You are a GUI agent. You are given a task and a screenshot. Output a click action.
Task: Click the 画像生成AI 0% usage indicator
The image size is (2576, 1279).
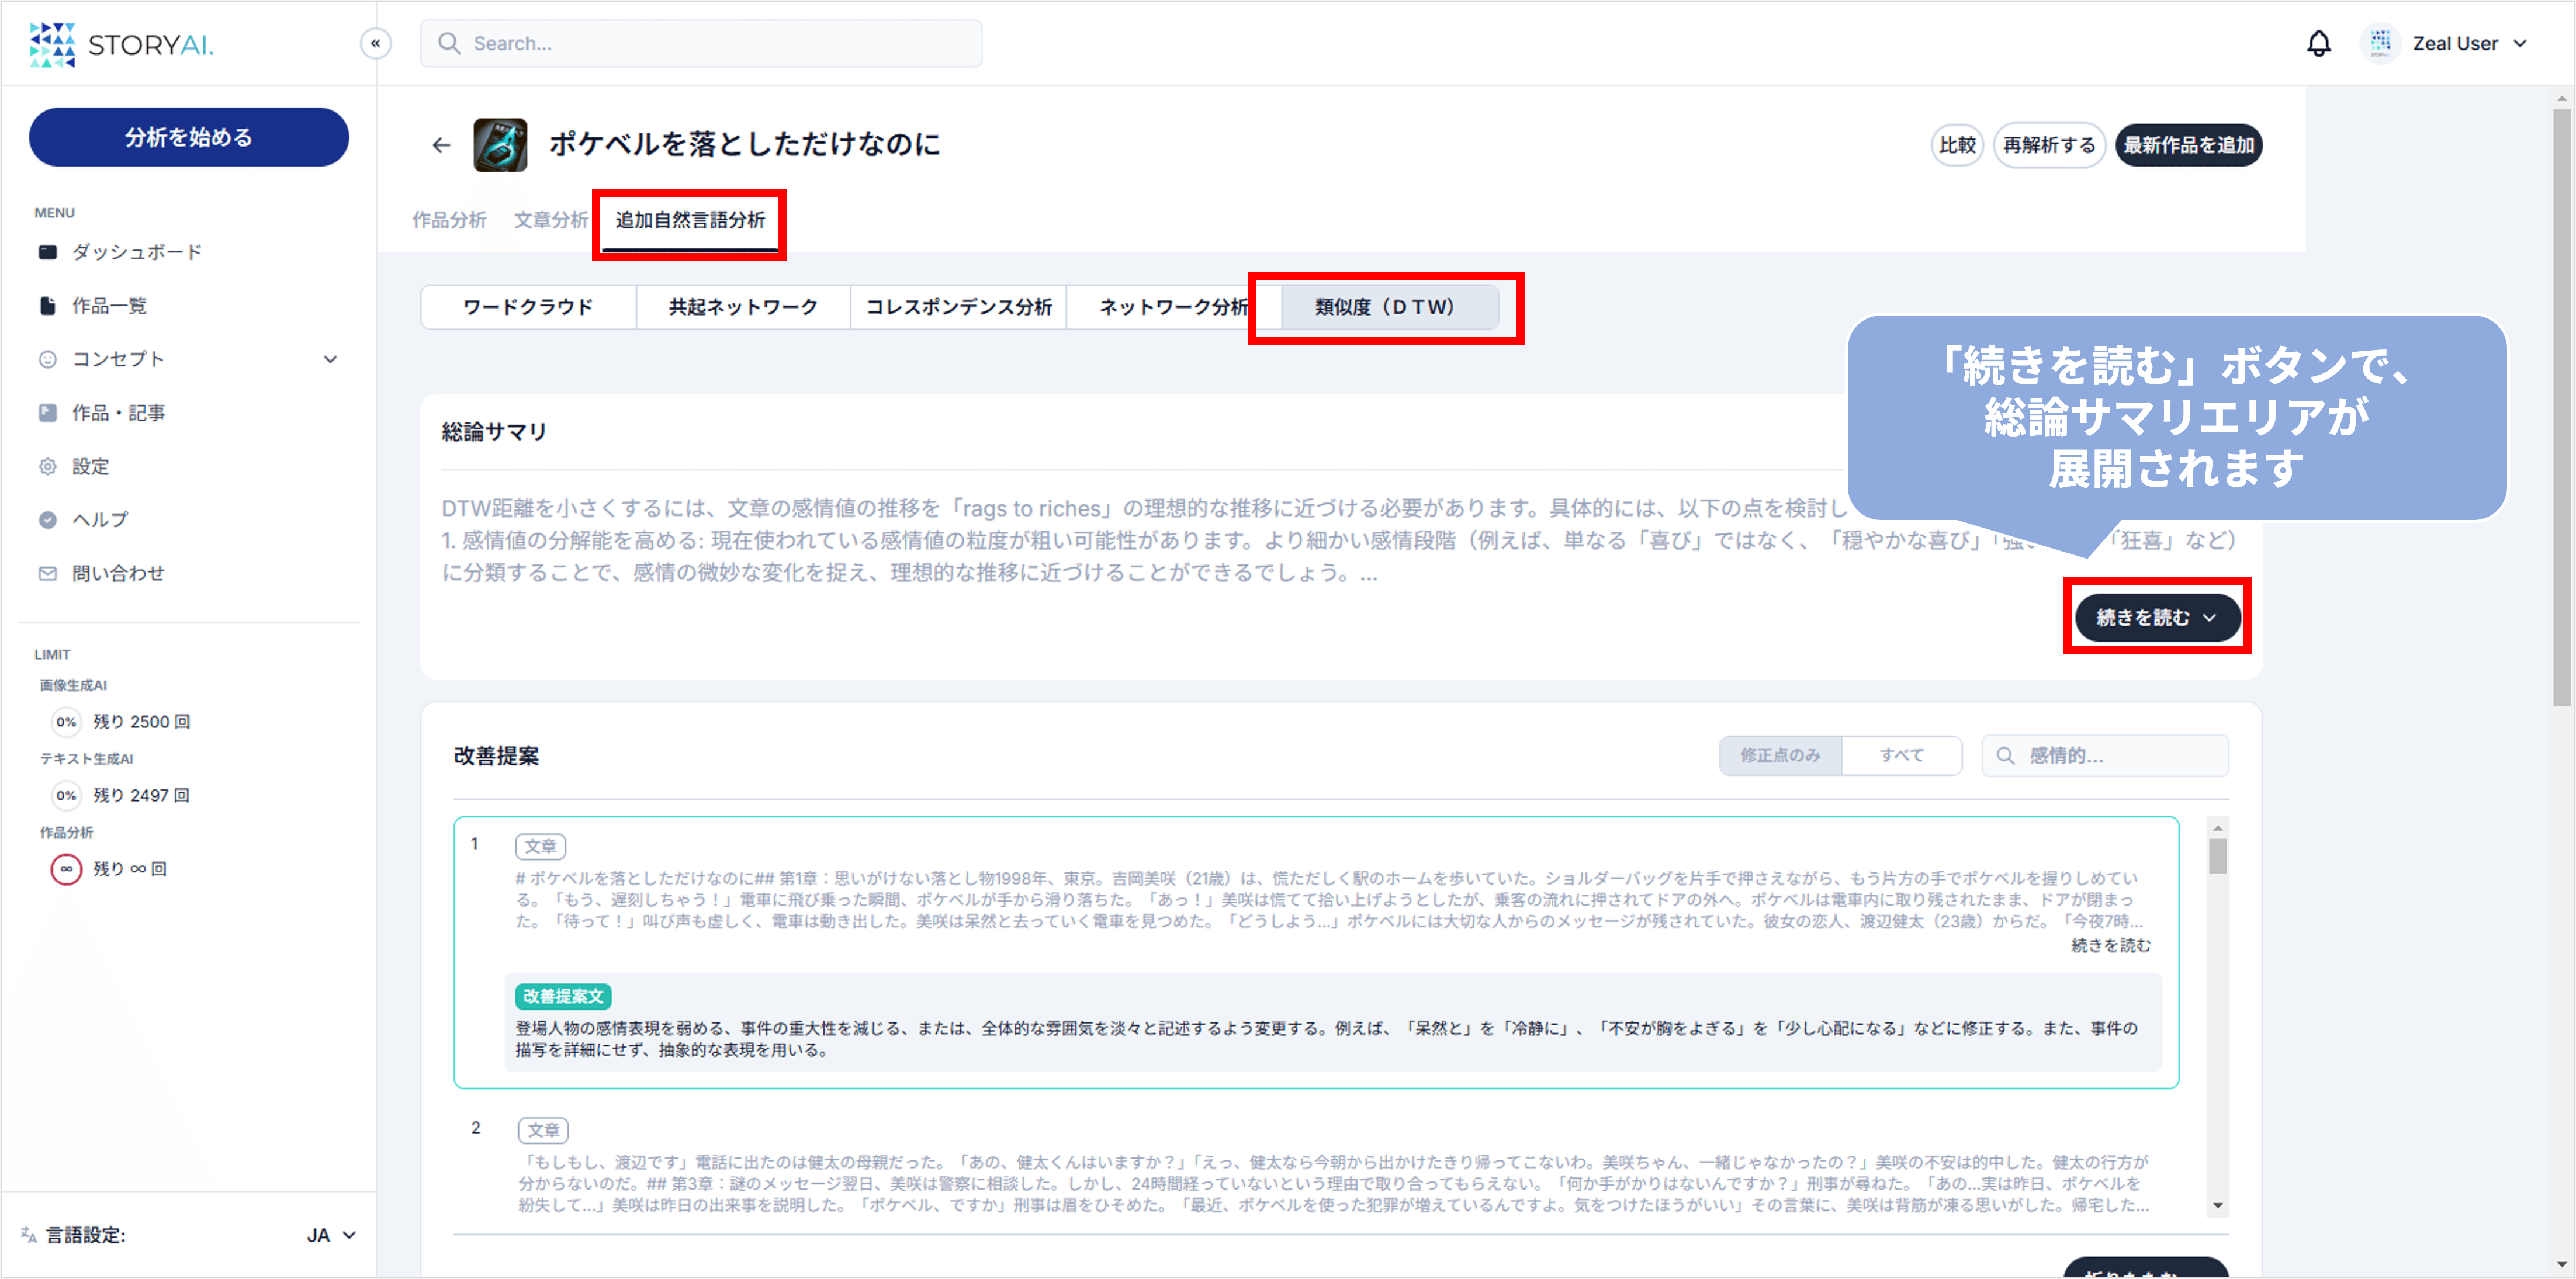(x=66, y=722)
